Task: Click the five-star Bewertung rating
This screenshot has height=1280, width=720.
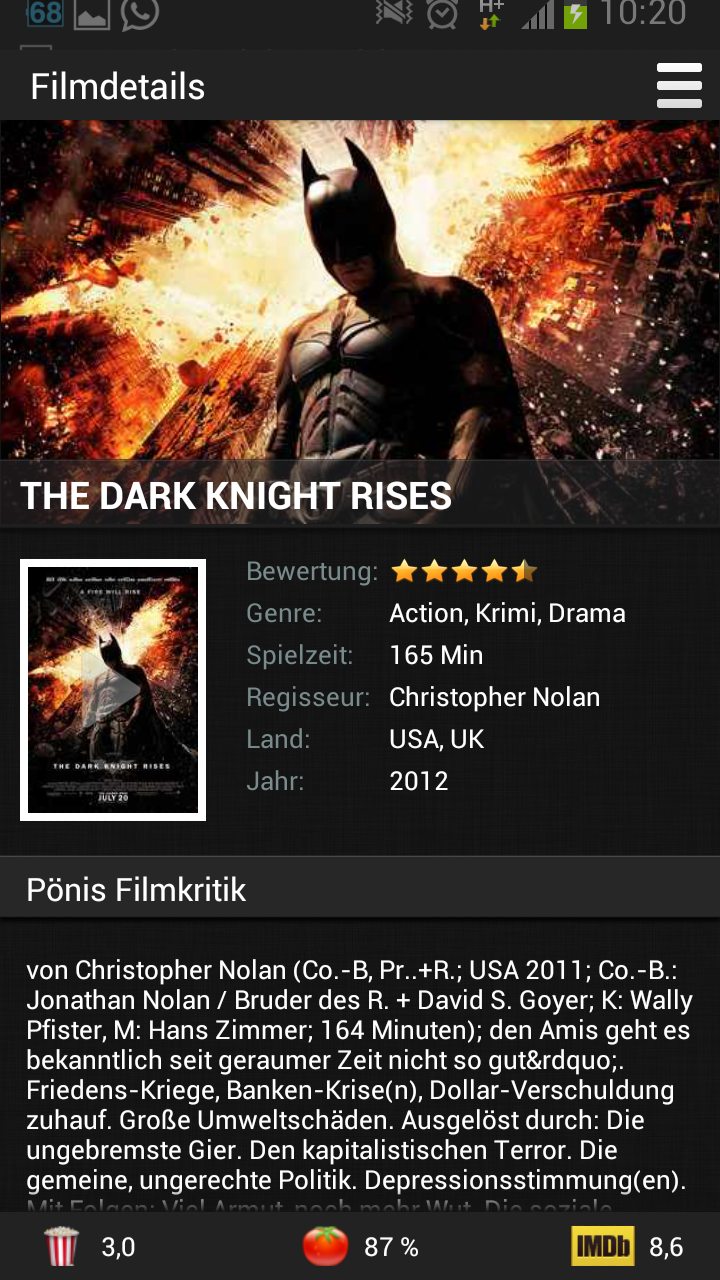Action: [464, 572]
